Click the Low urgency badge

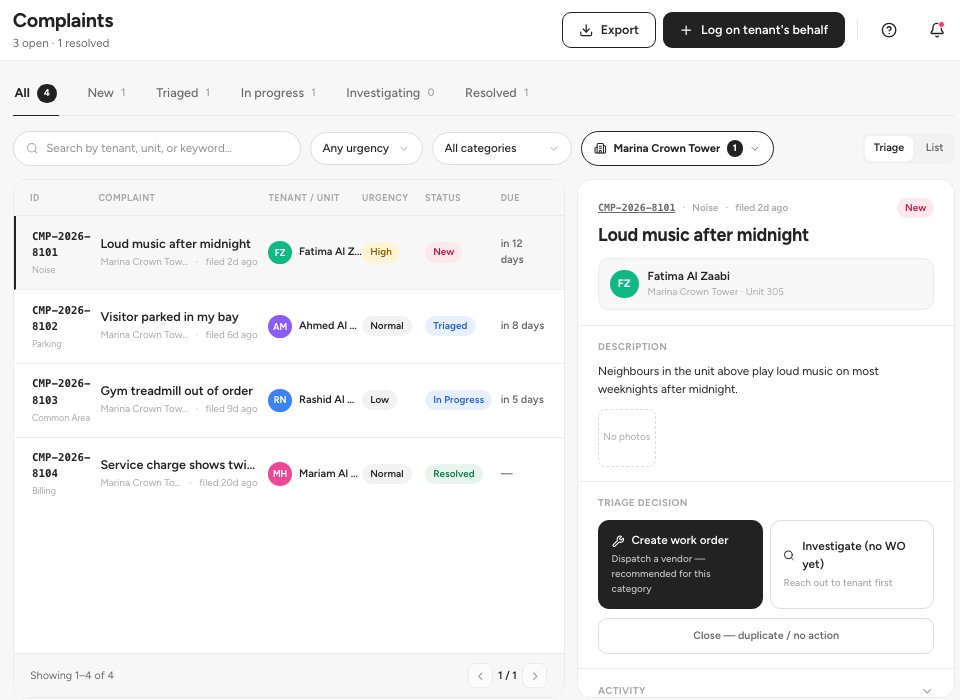coord(379,400)
